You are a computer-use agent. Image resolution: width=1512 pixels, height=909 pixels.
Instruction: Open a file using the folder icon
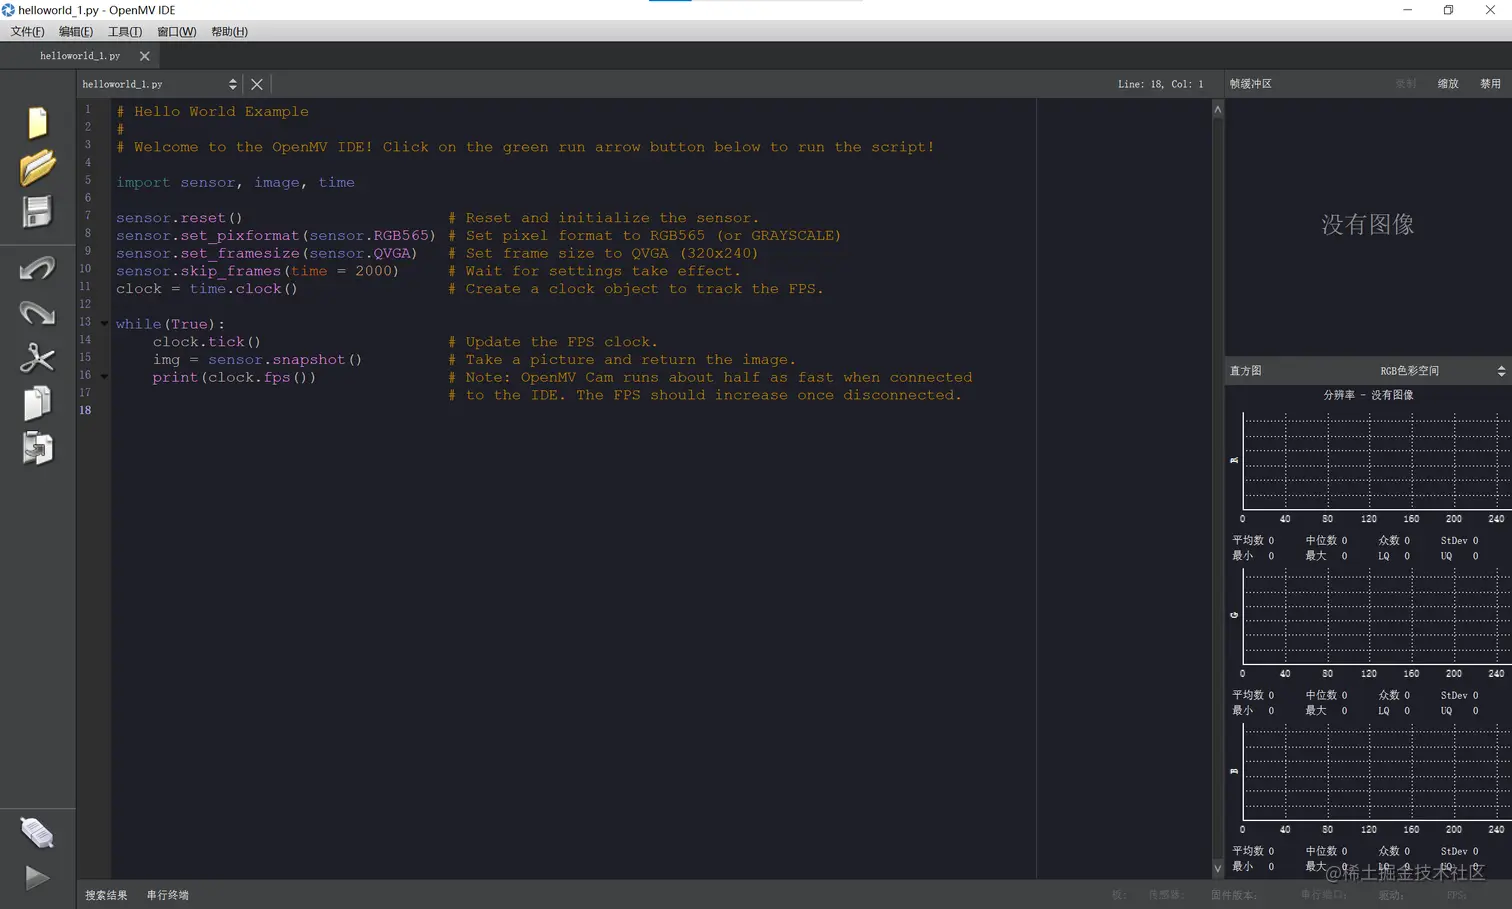pos(37,167)
